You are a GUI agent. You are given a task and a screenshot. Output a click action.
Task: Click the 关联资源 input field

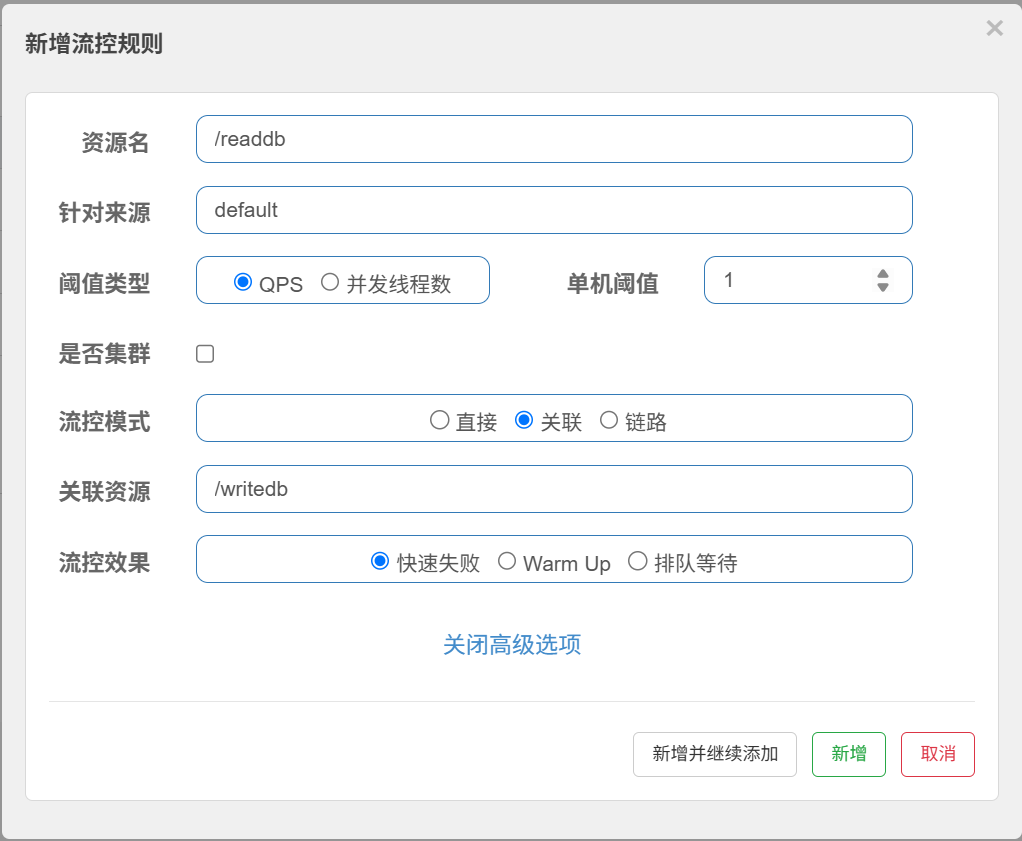coord(553,489)
